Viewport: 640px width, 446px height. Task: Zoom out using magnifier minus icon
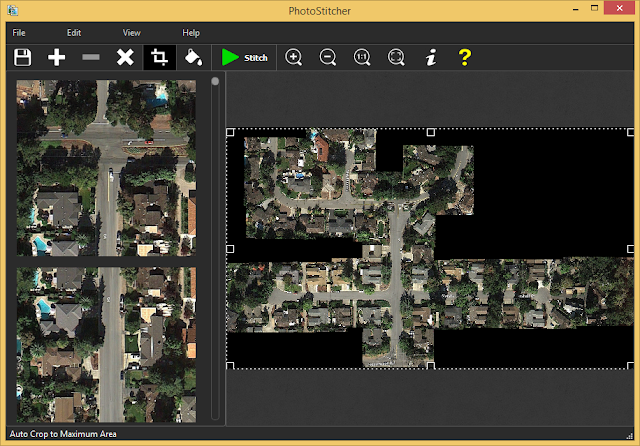(328, 58)
